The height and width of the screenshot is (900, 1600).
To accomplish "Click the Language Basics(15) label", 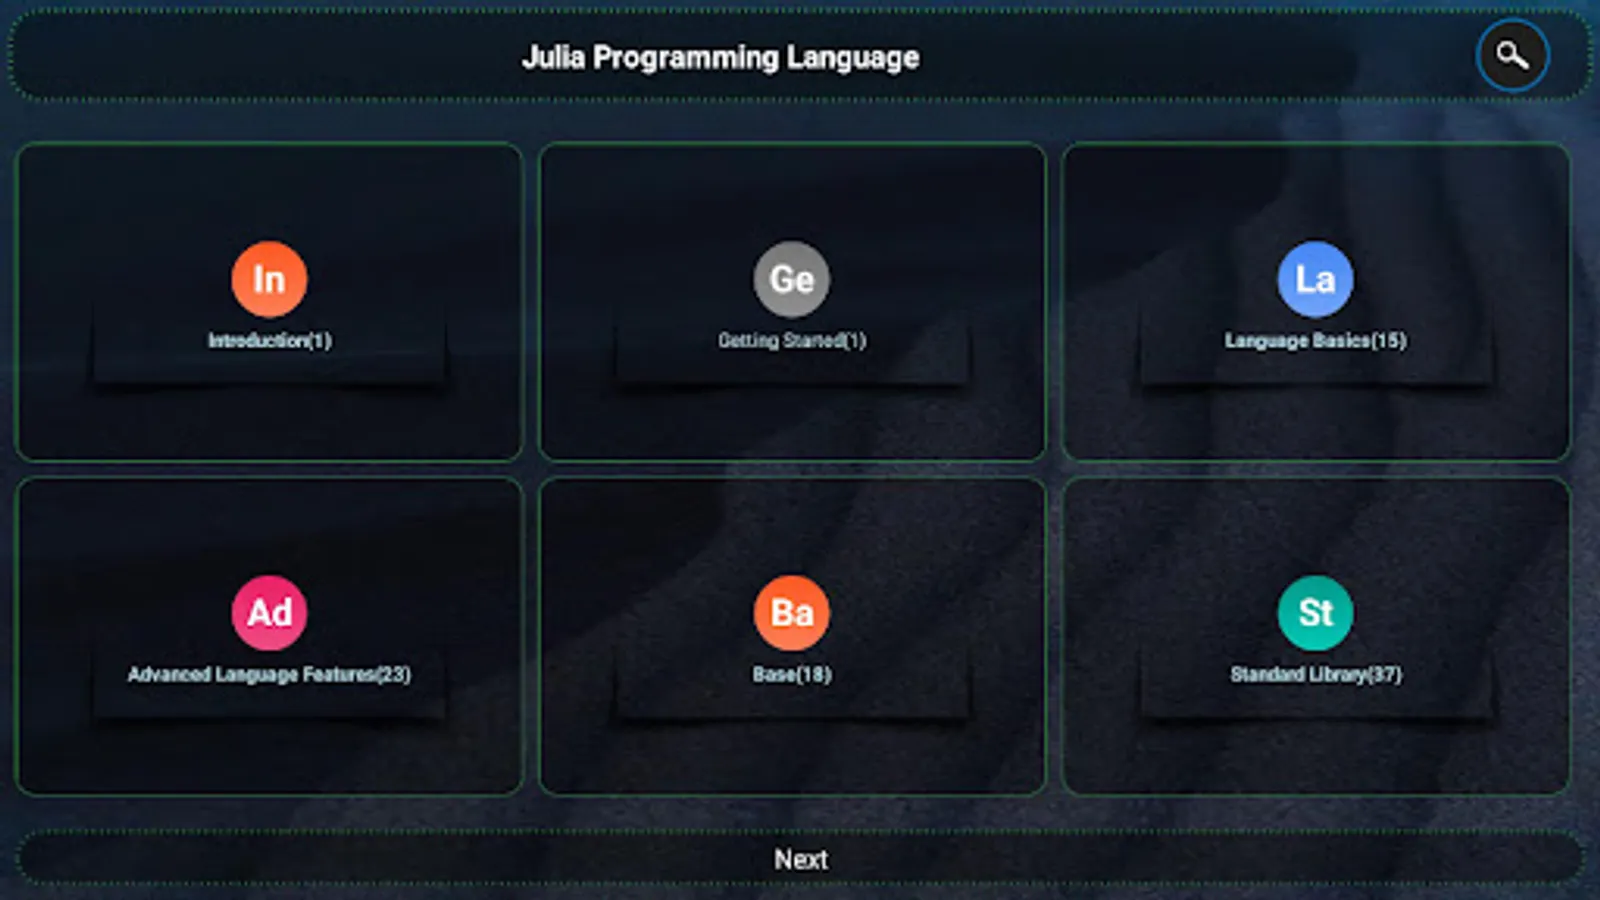I will click(x=1313, y=340).
